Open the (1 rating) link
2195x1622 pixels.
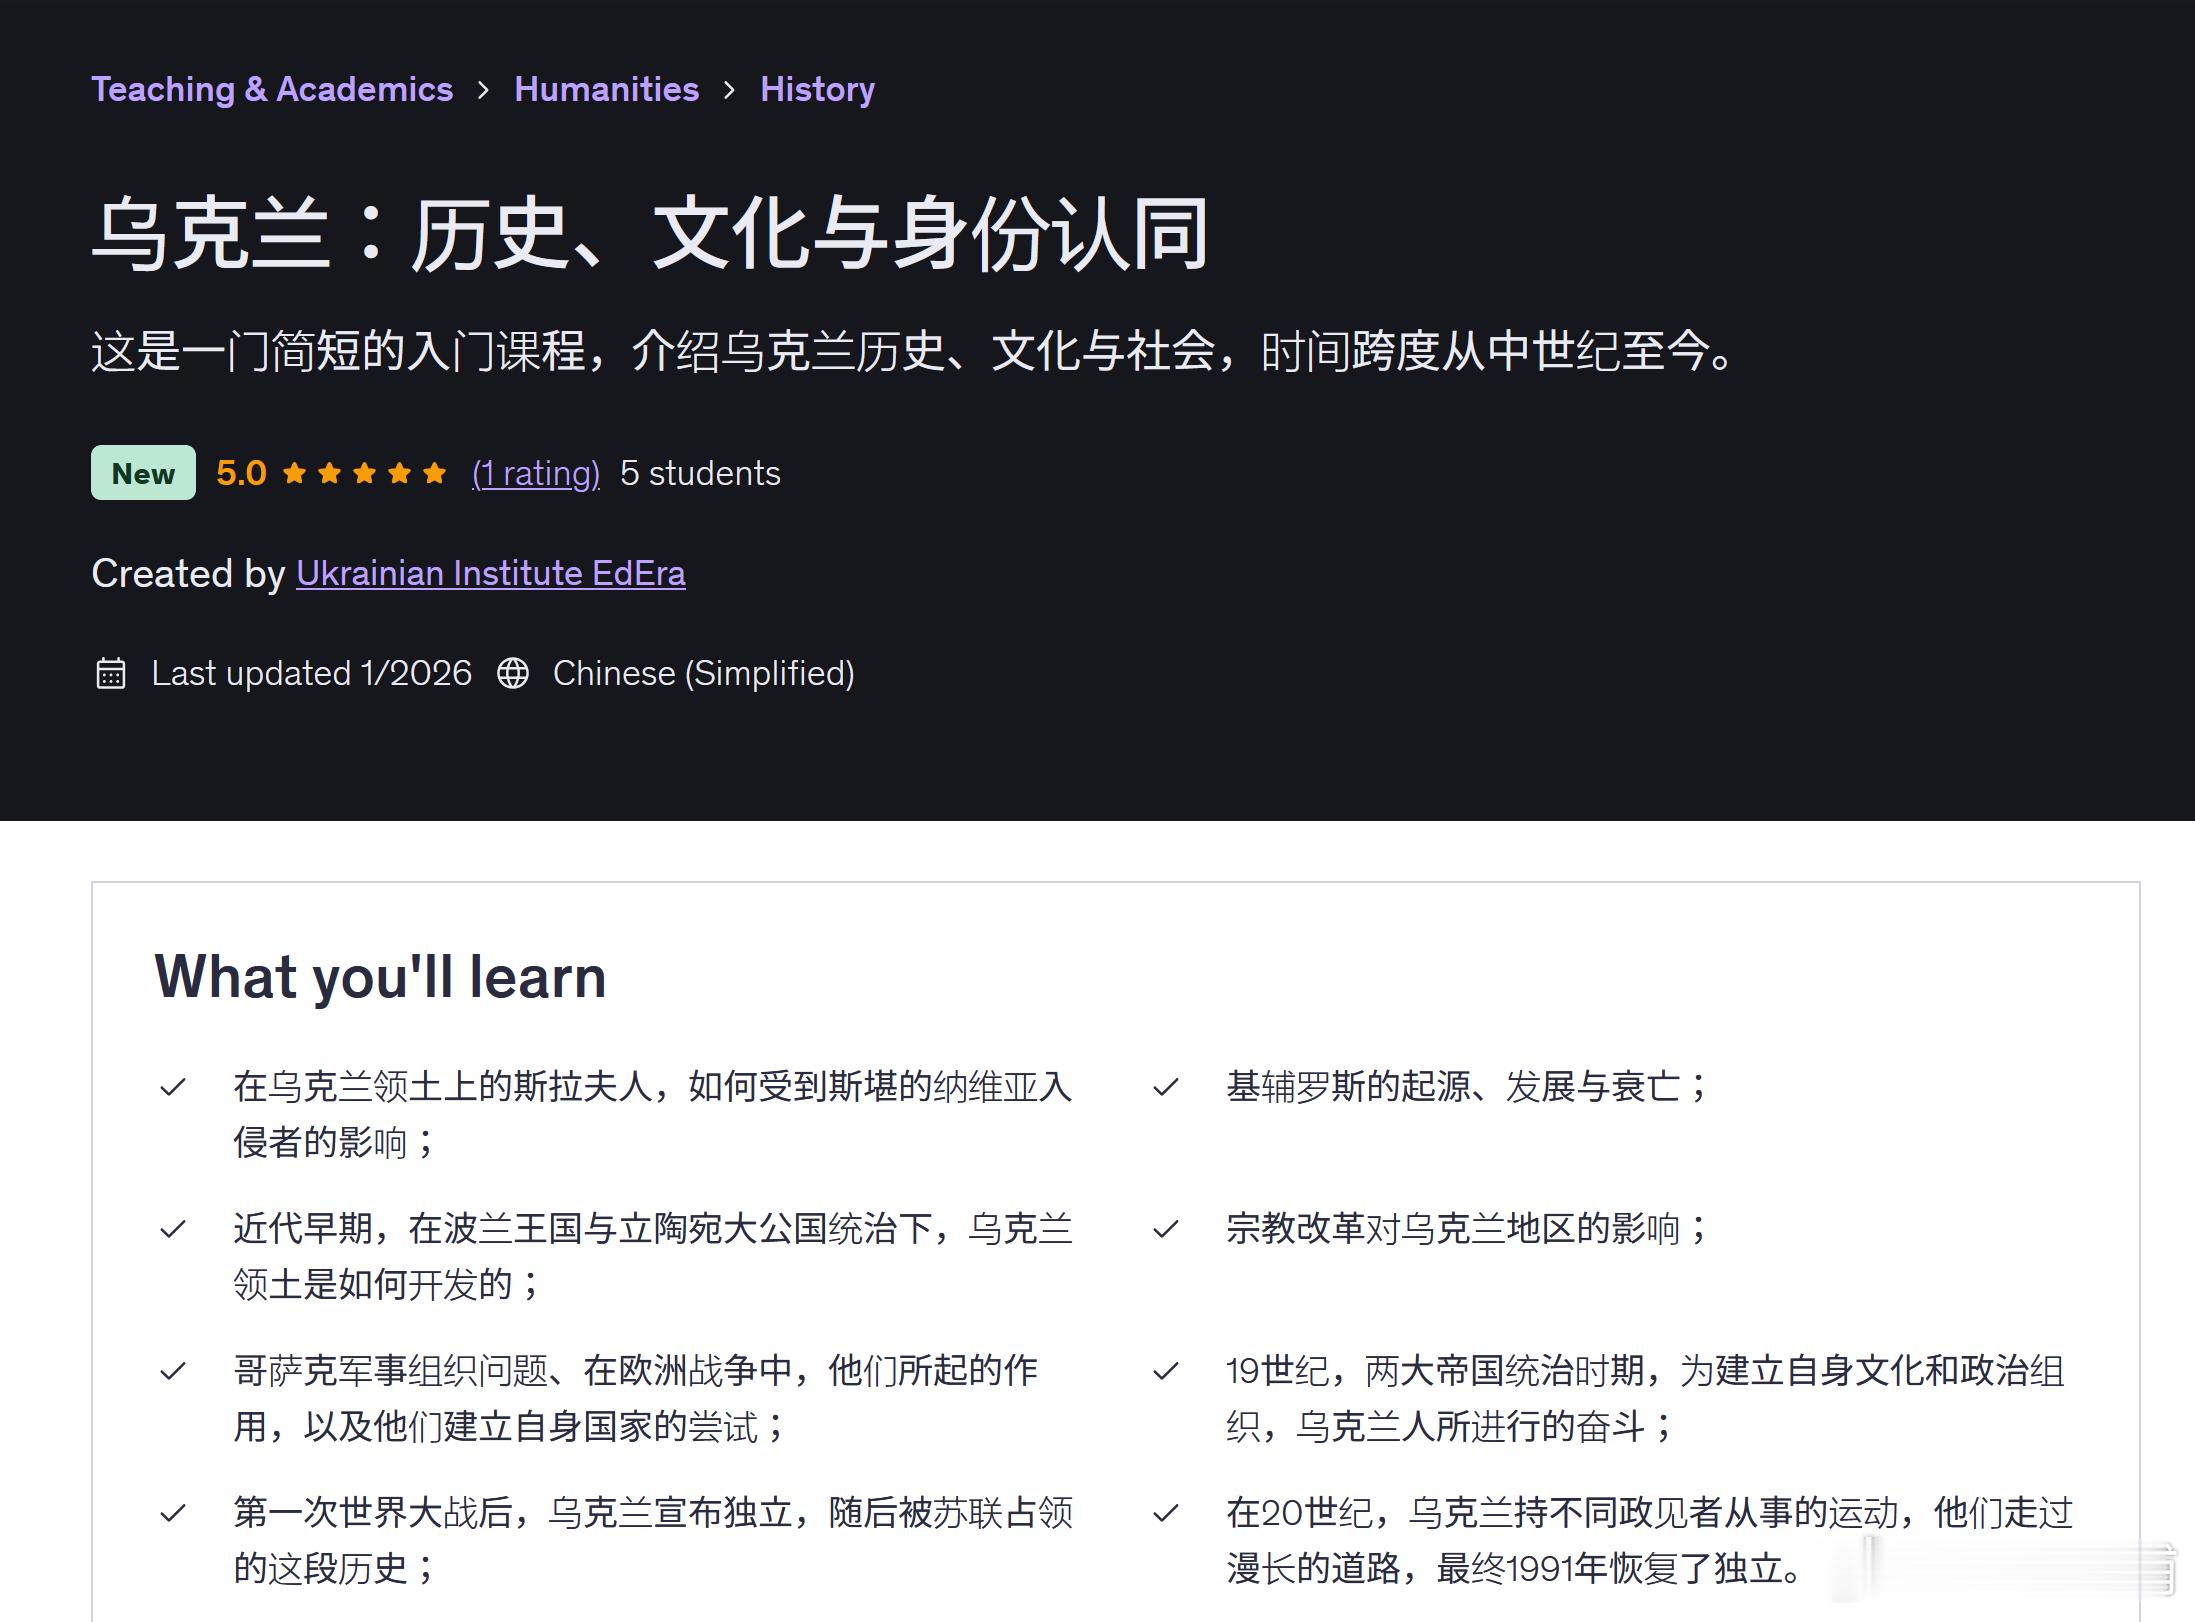pos(536,473)
